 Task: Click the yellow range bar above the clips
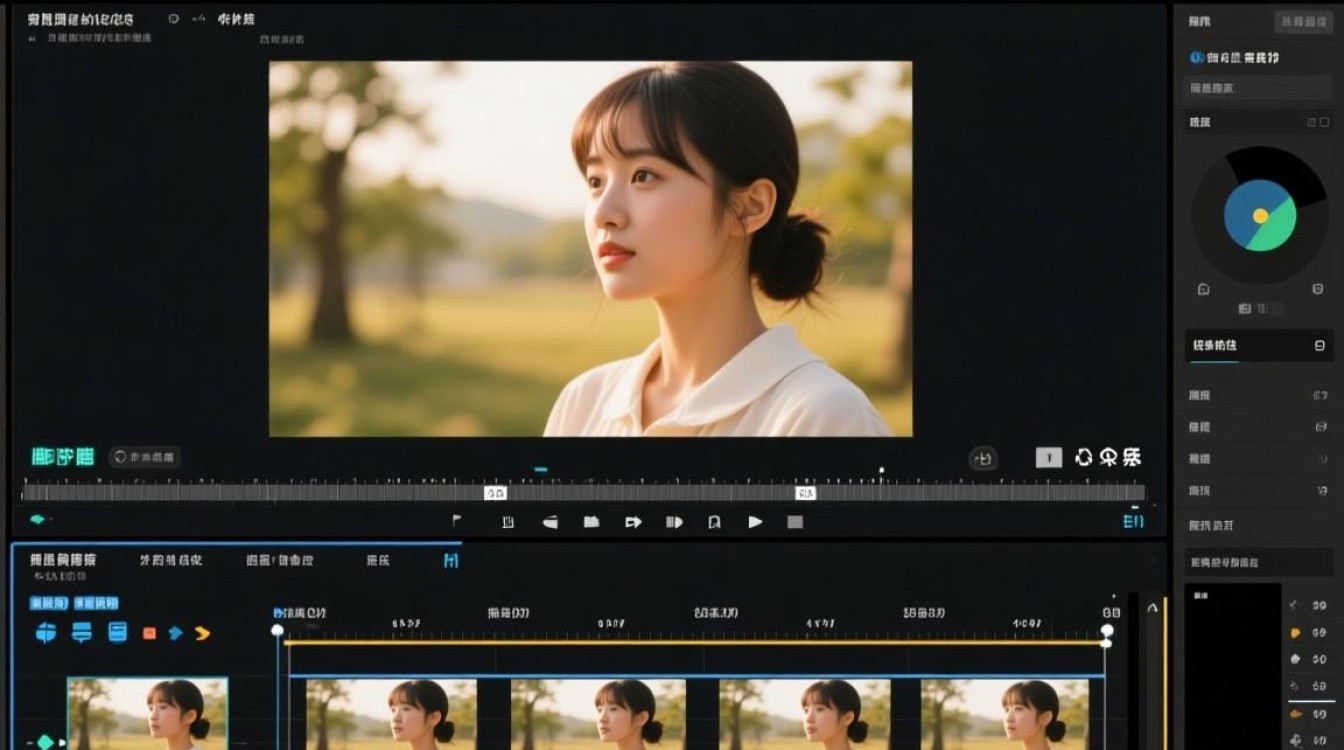(x=695, y=642)
